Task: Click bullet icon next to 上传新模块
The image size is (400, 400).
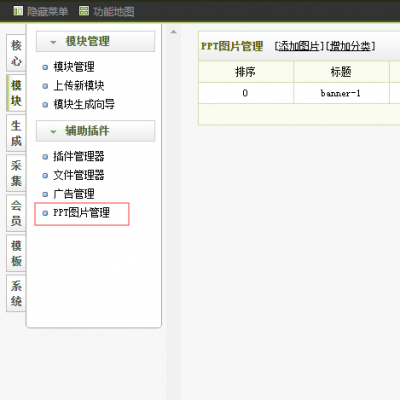Action: (45, 86)
